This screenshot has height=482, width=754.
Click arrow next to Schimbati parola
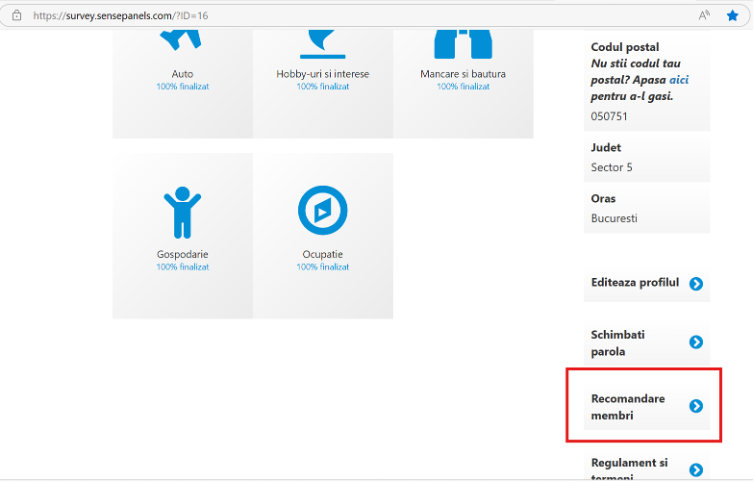click(696, 343)
